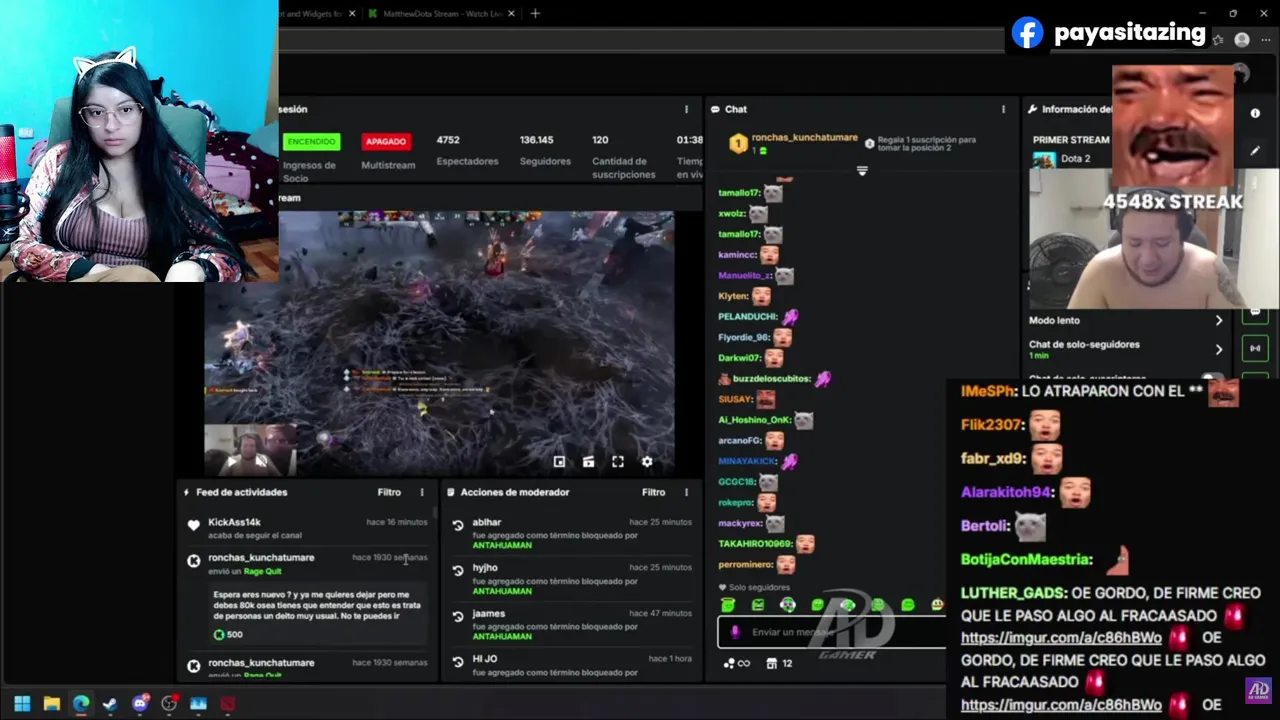This screenshot has width=1280, height=720.
Task: Open browser profile avatar
Action: tap(1242, 40)
